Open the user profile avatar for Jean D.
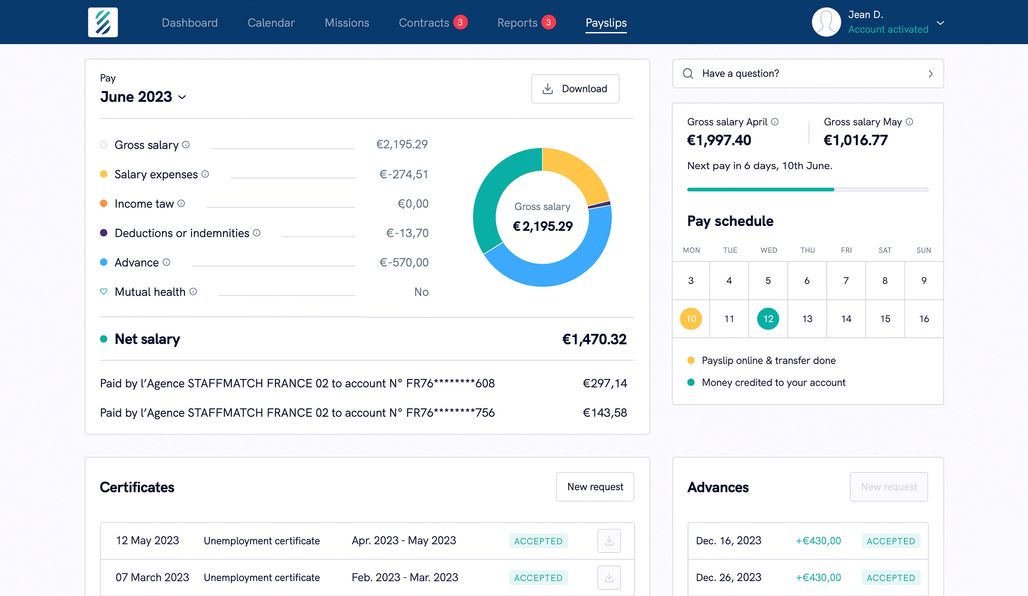This screenshot has height=596, width=1028. [826, 21]
